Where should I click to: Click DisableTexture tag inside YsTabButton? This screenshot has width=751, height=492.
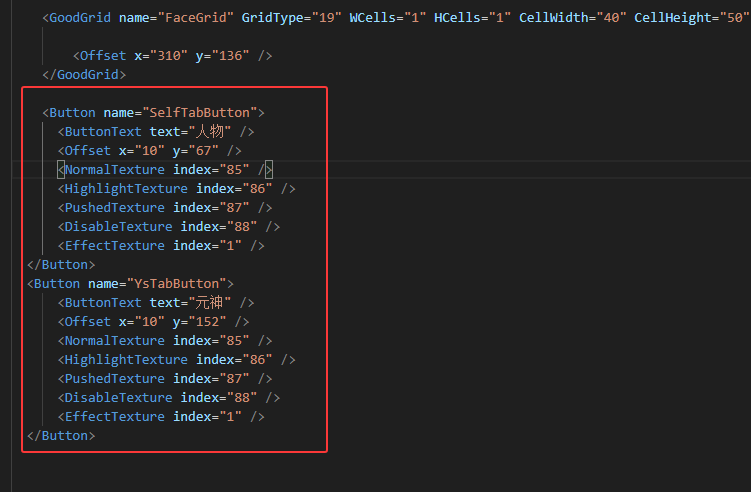pyautogui.click(x=118, y=398)
